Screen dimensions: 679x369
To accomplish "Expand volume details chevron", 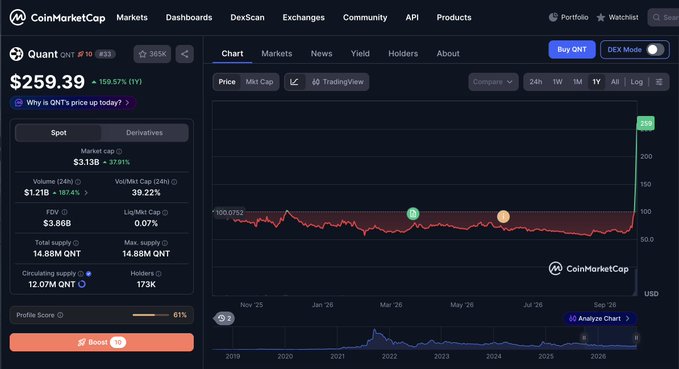I will point(86,193).
